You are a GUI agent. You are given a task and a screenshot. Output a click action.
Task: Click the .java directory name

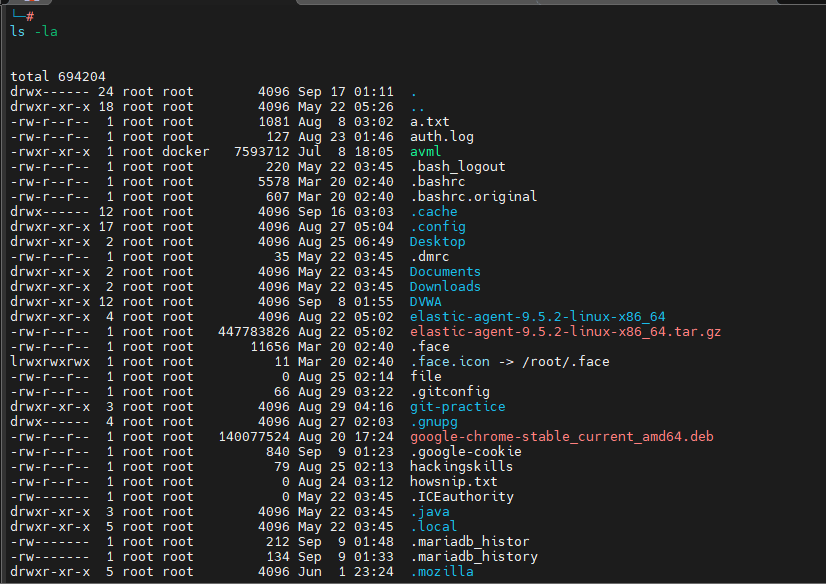[x=429, y=512]
